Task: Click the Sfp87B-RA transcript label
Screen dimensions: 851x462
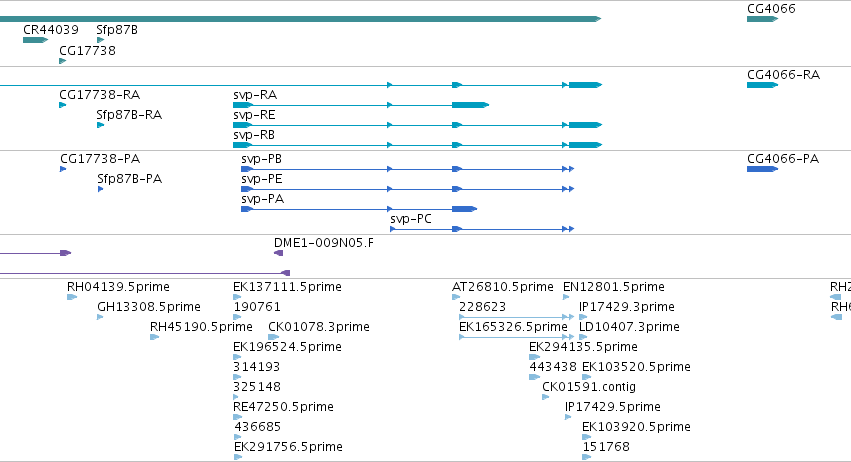Action: (129, 115)
